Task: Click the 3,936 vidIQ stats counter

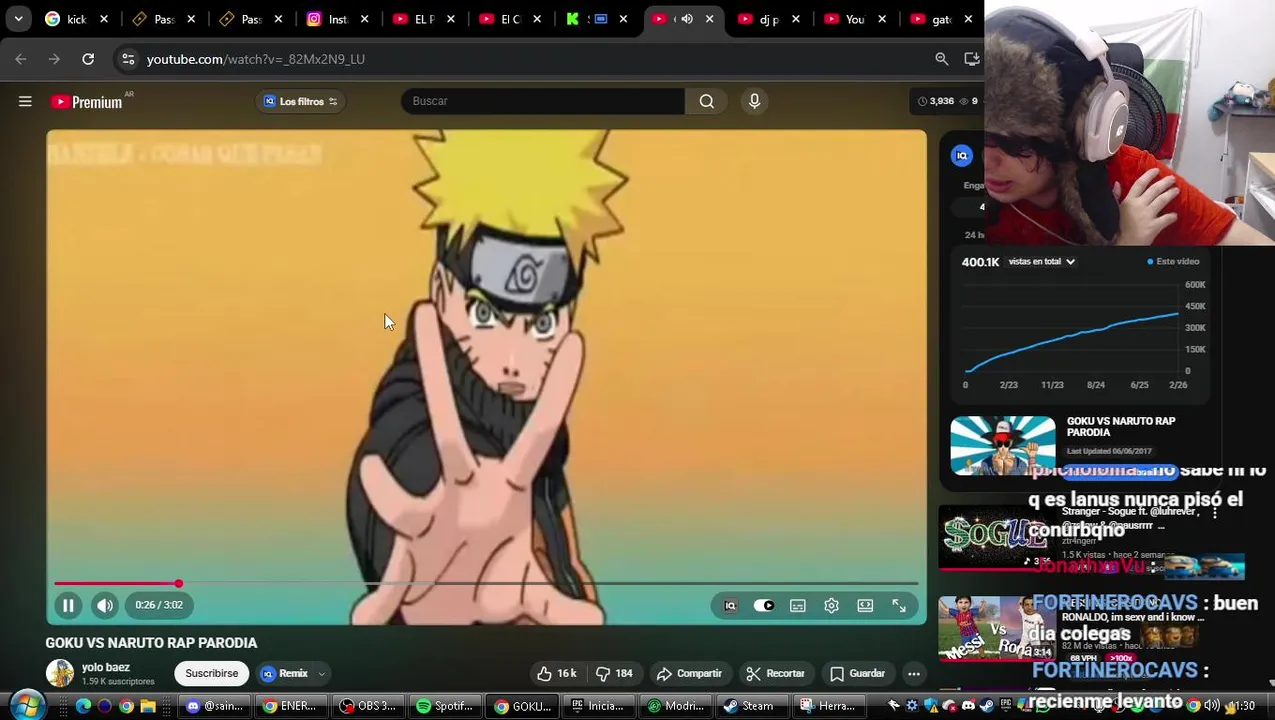Action: (x=936, y=101)
